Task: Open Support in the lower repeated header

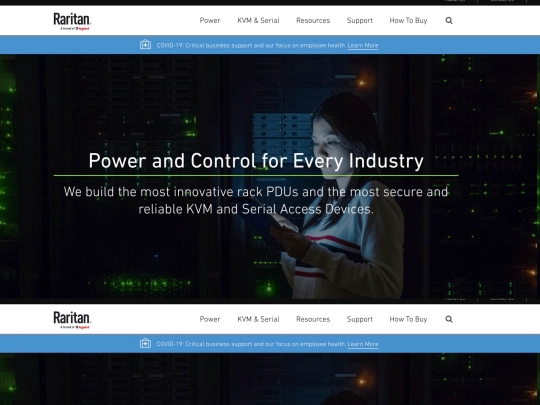Action: [x=360, y=319]
